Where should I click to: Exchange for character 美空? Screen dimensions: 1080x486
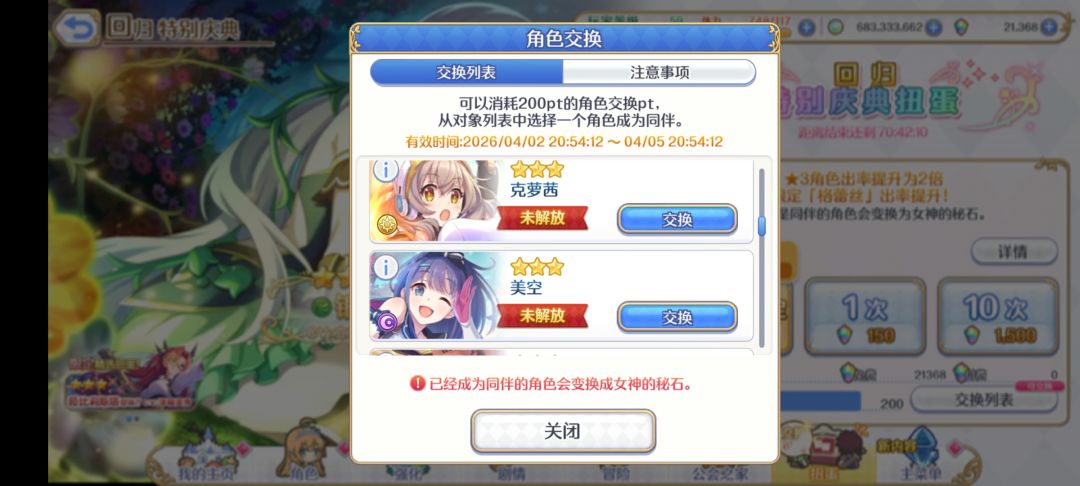click(x=677, y=317)
